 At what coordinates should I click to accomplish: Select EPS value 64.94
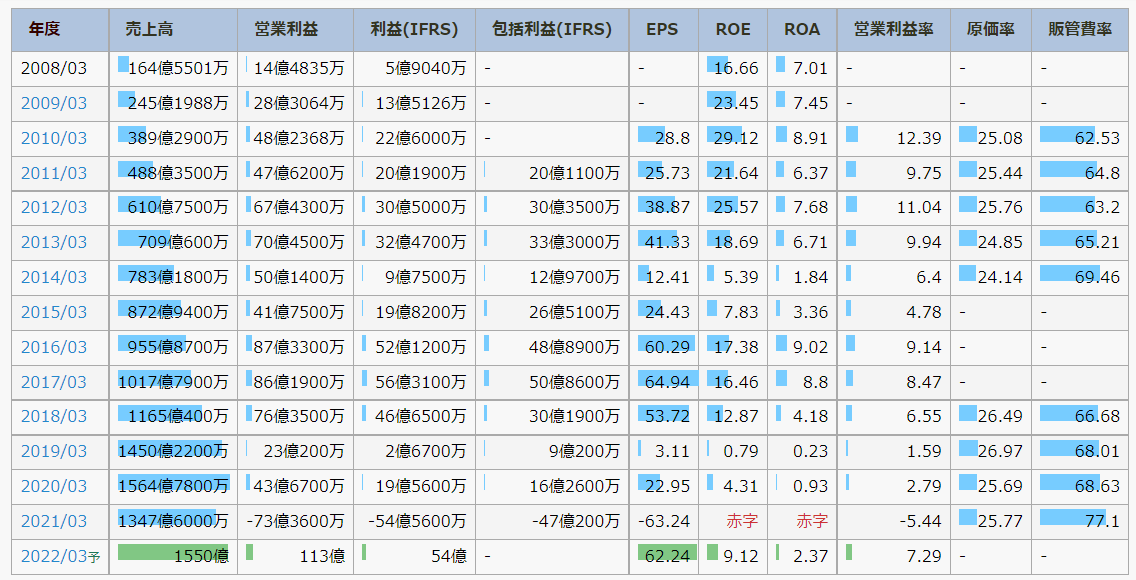(x=667, y=382)
